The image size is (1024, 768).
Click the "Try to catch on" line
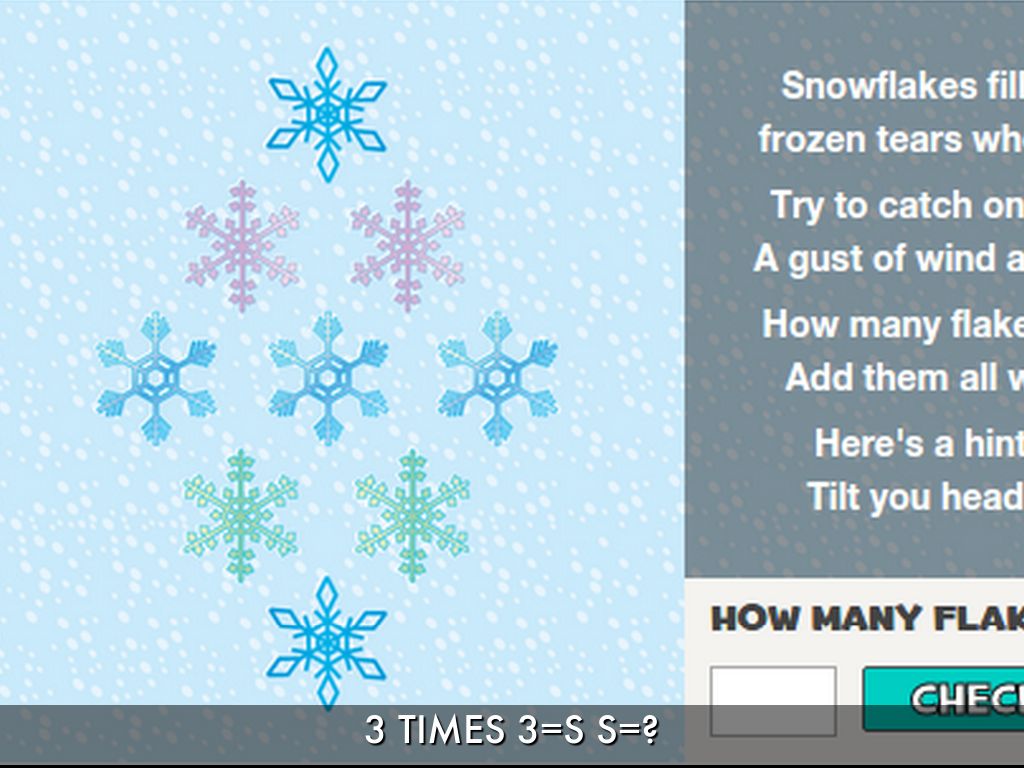[x=897, y=205]
